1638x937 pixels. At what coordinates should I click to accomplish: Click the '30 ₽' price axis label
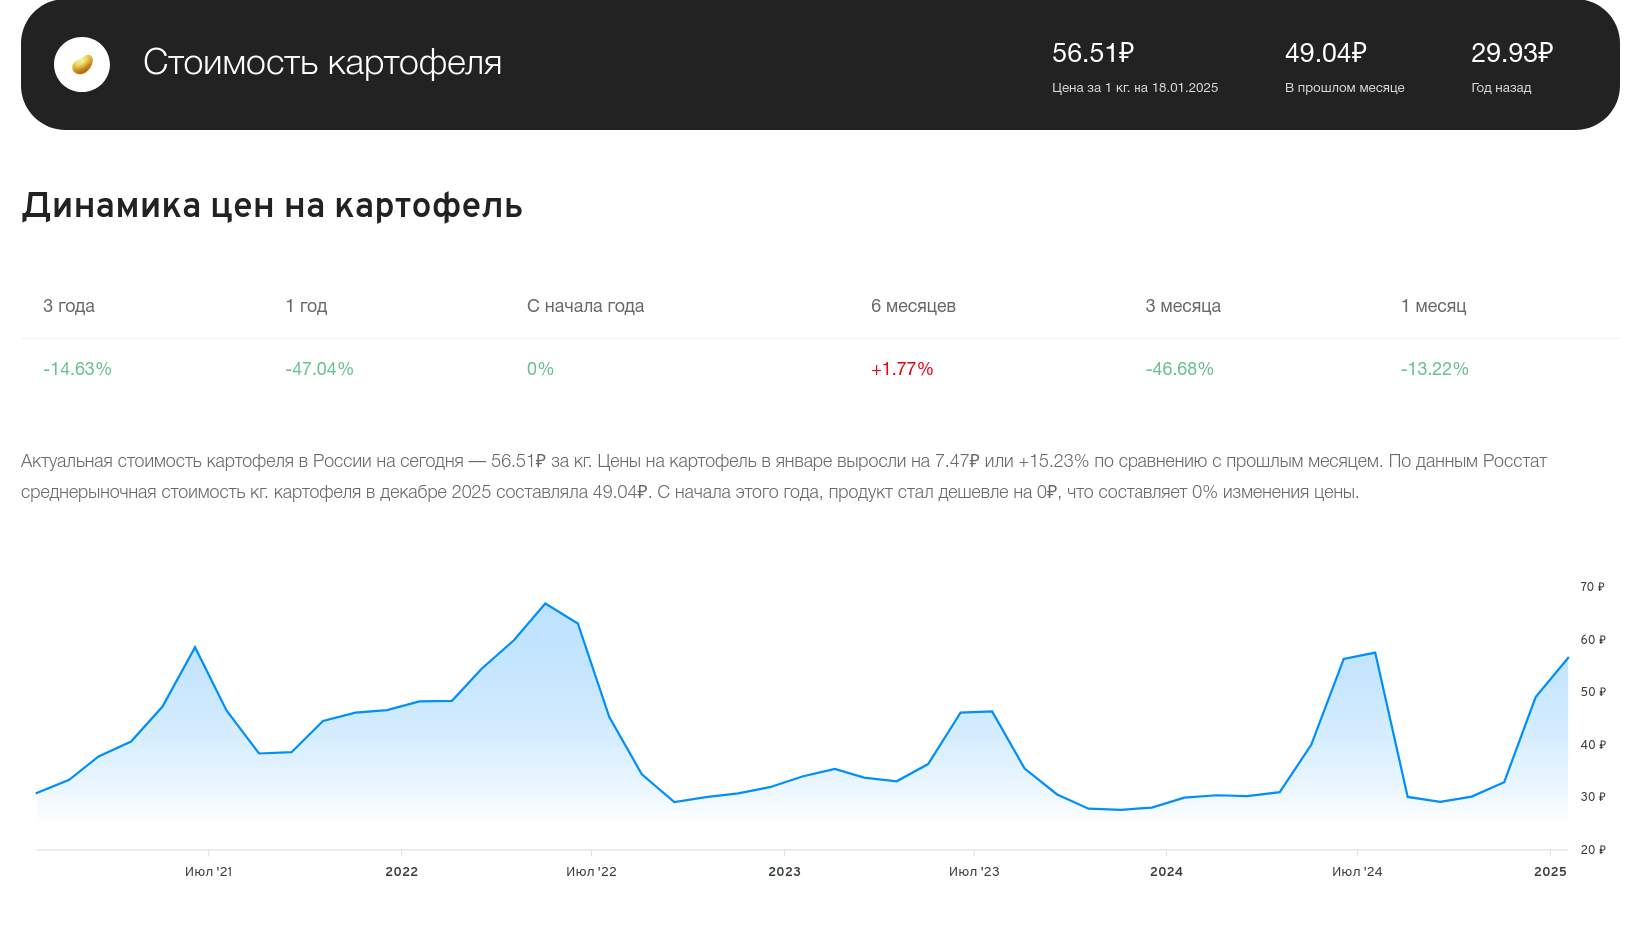[1592, 797]
